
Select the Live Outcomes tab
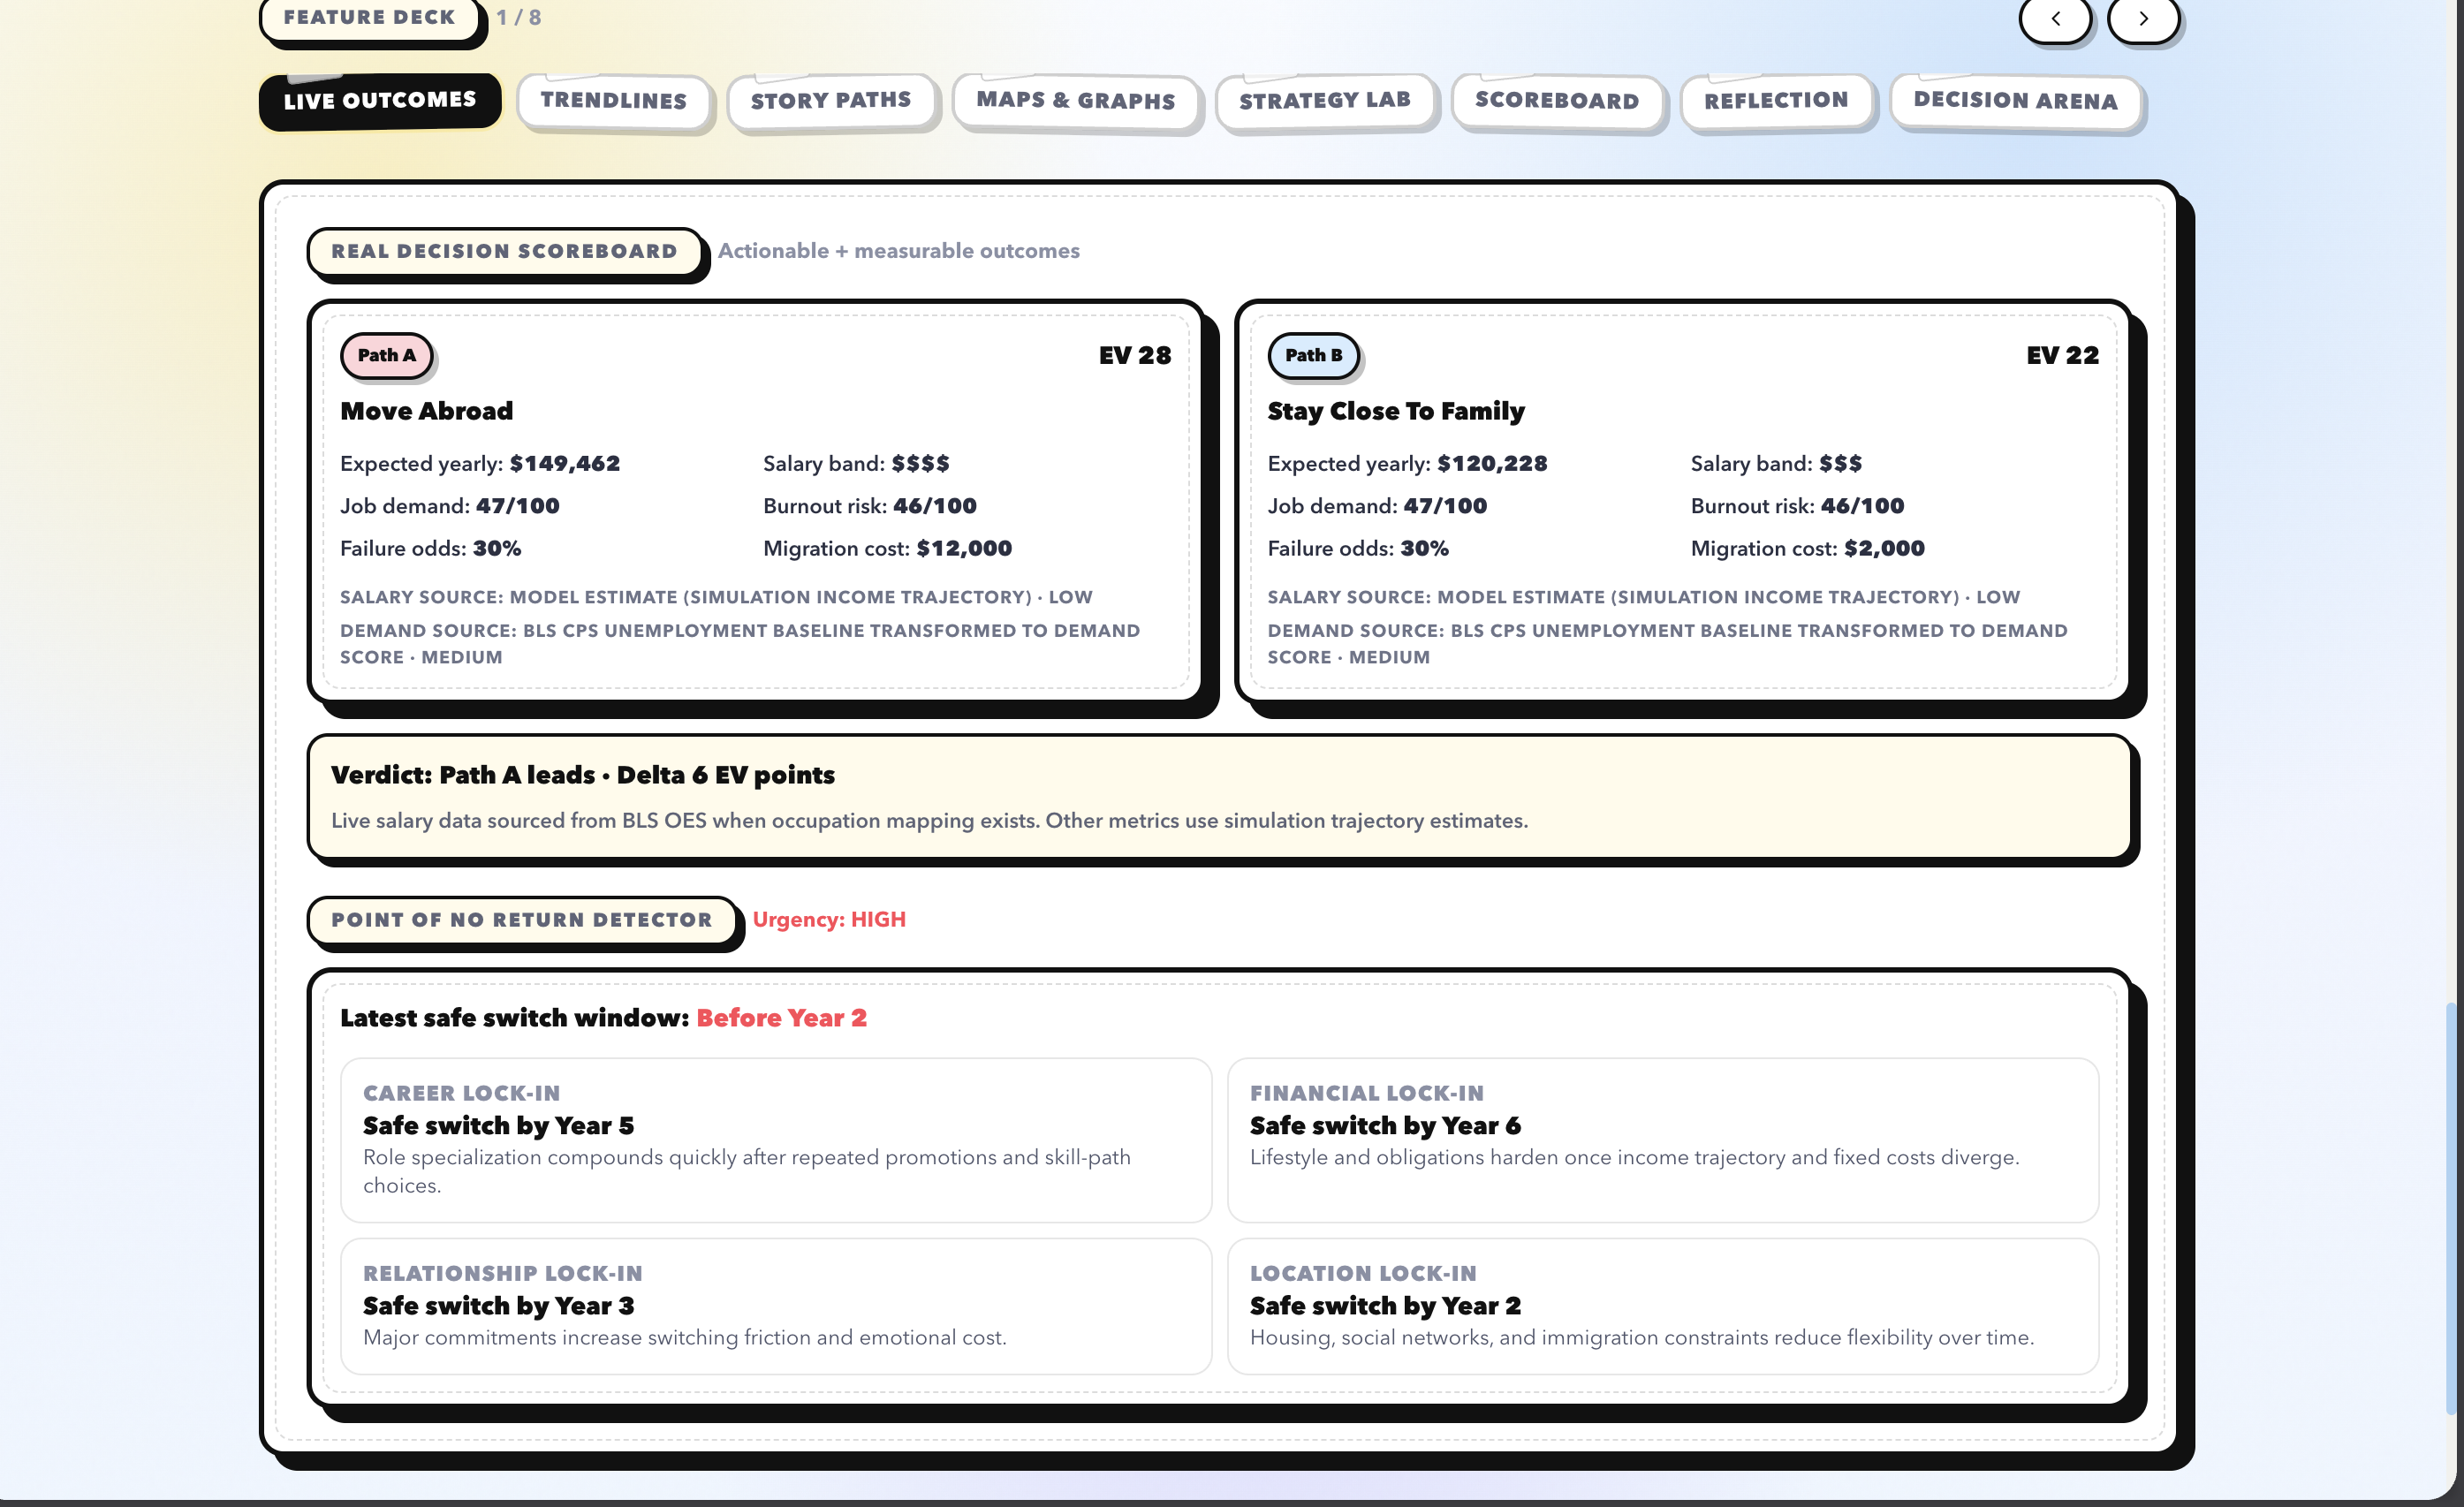pyautogui.click(x=380, y=101)
